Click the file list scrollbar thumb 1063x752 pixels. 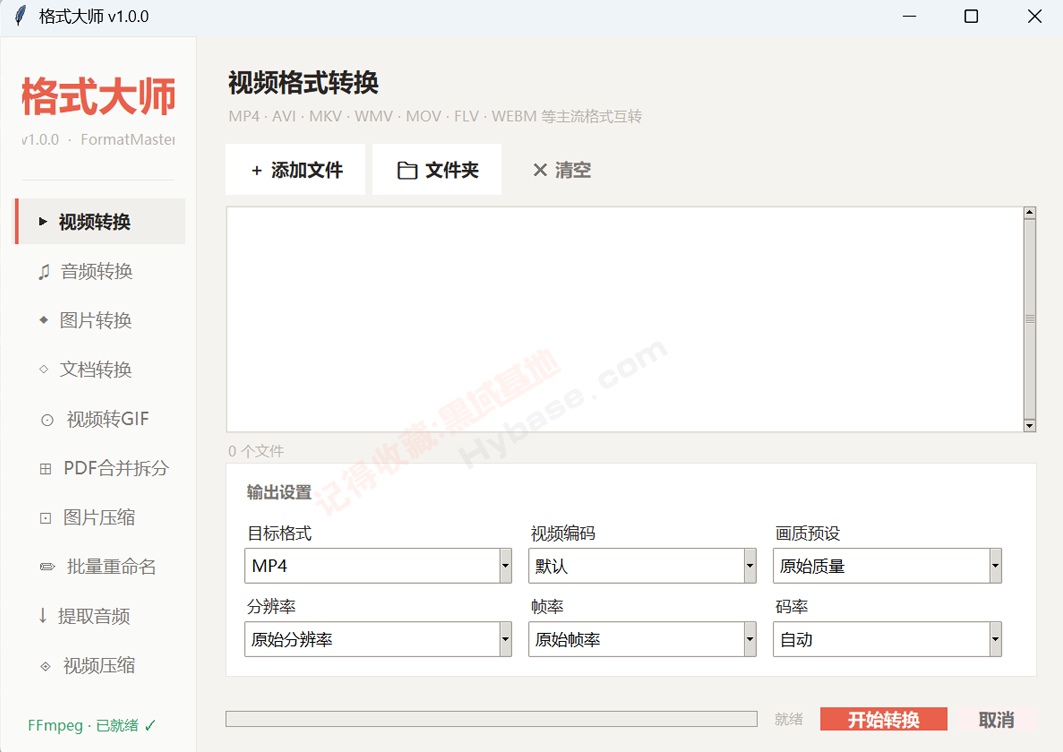[1030, 319]
